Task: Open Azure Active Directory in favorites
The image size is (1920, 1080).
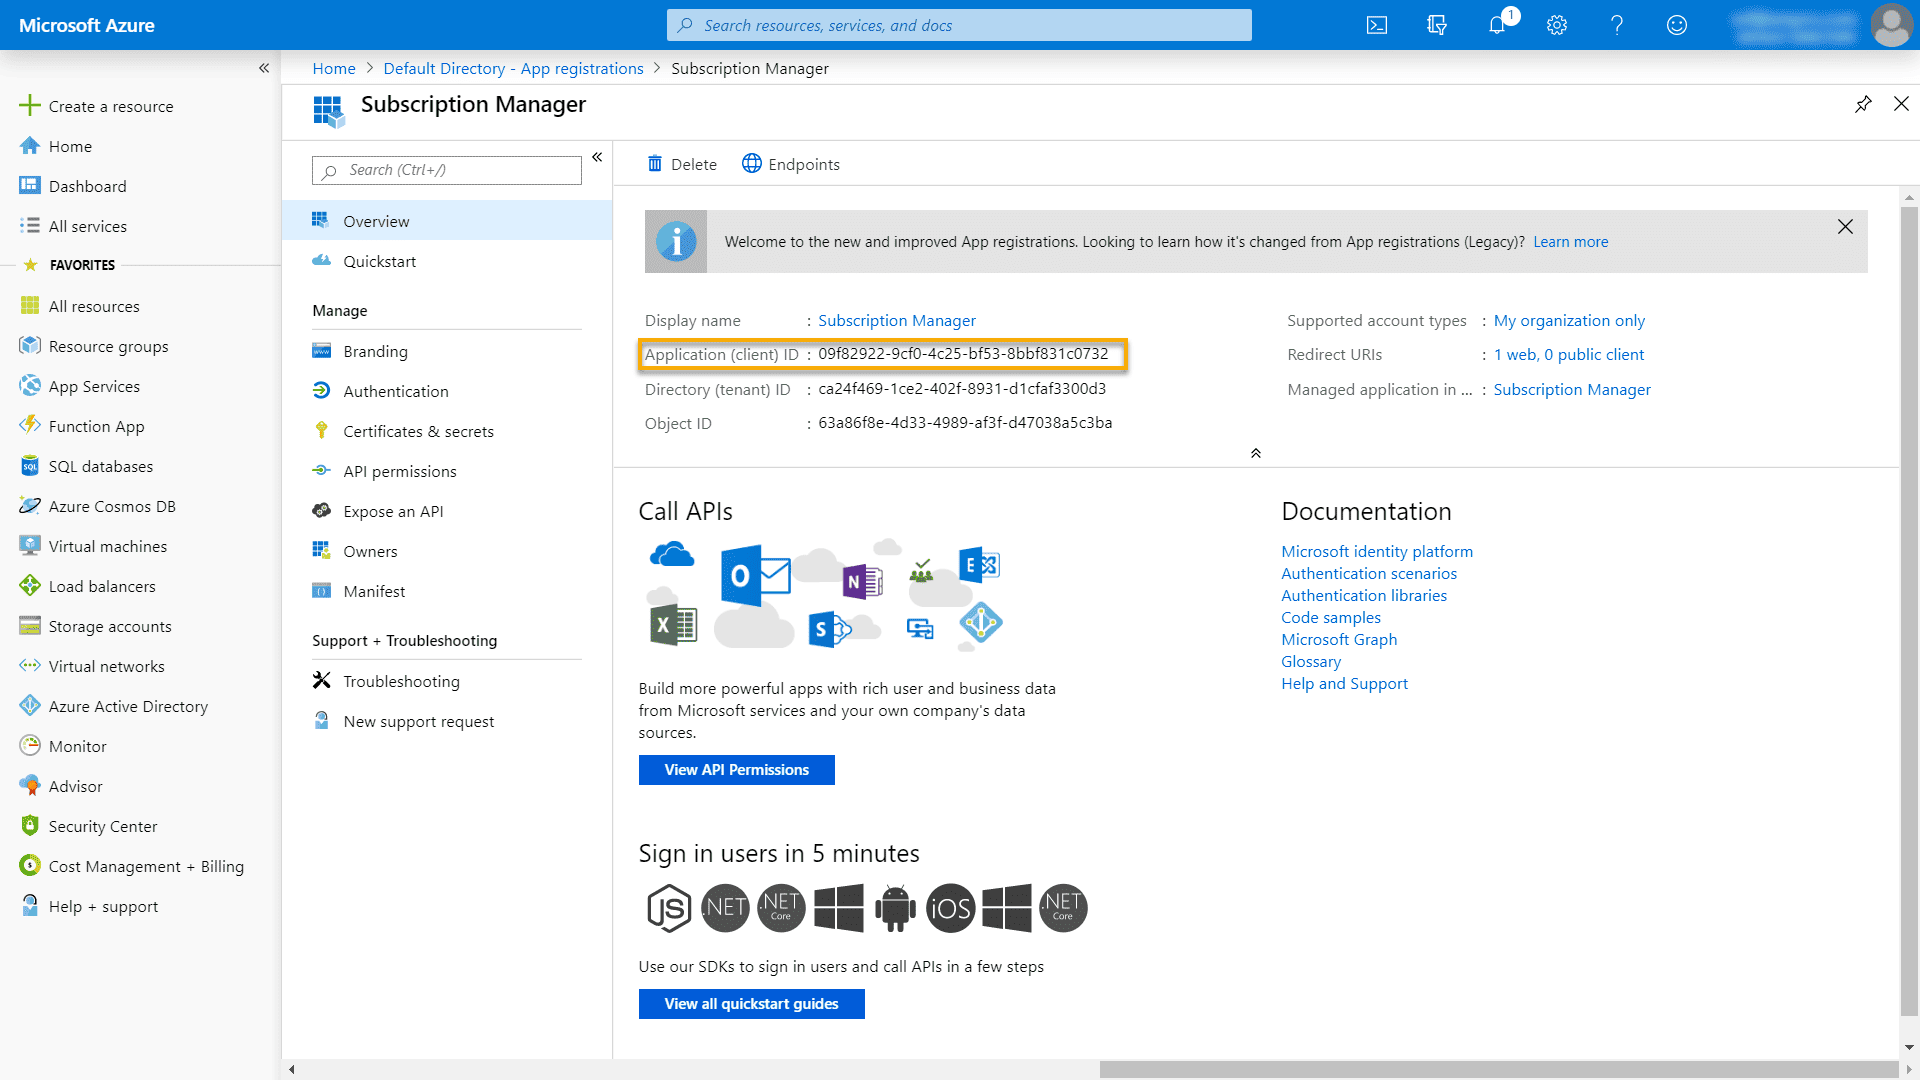Action: tap(128, 706)
